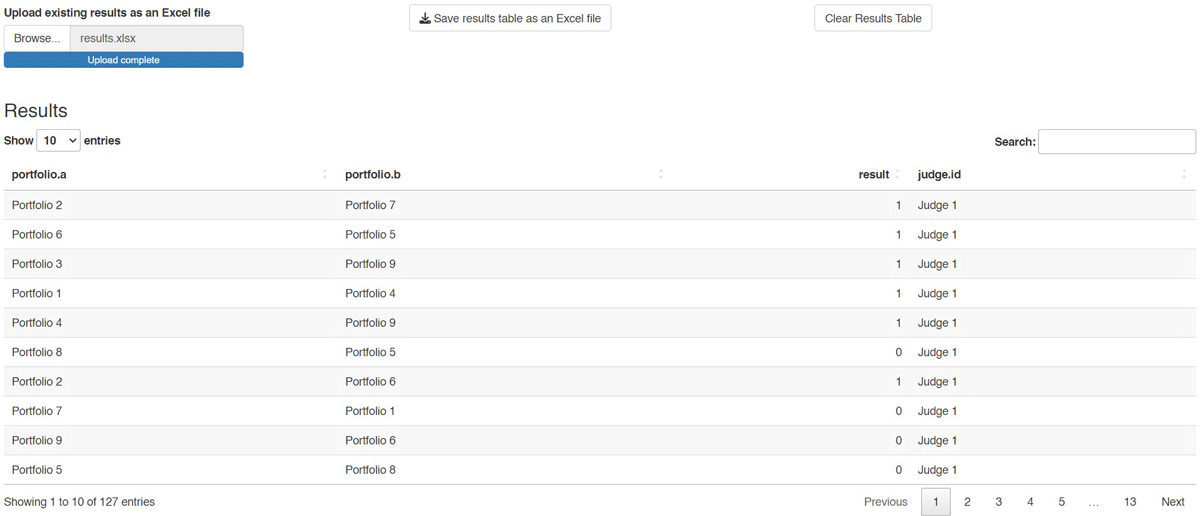Sort by result column sort arrows
This screenshot has height=516, width=1200.
click(897, 175)
